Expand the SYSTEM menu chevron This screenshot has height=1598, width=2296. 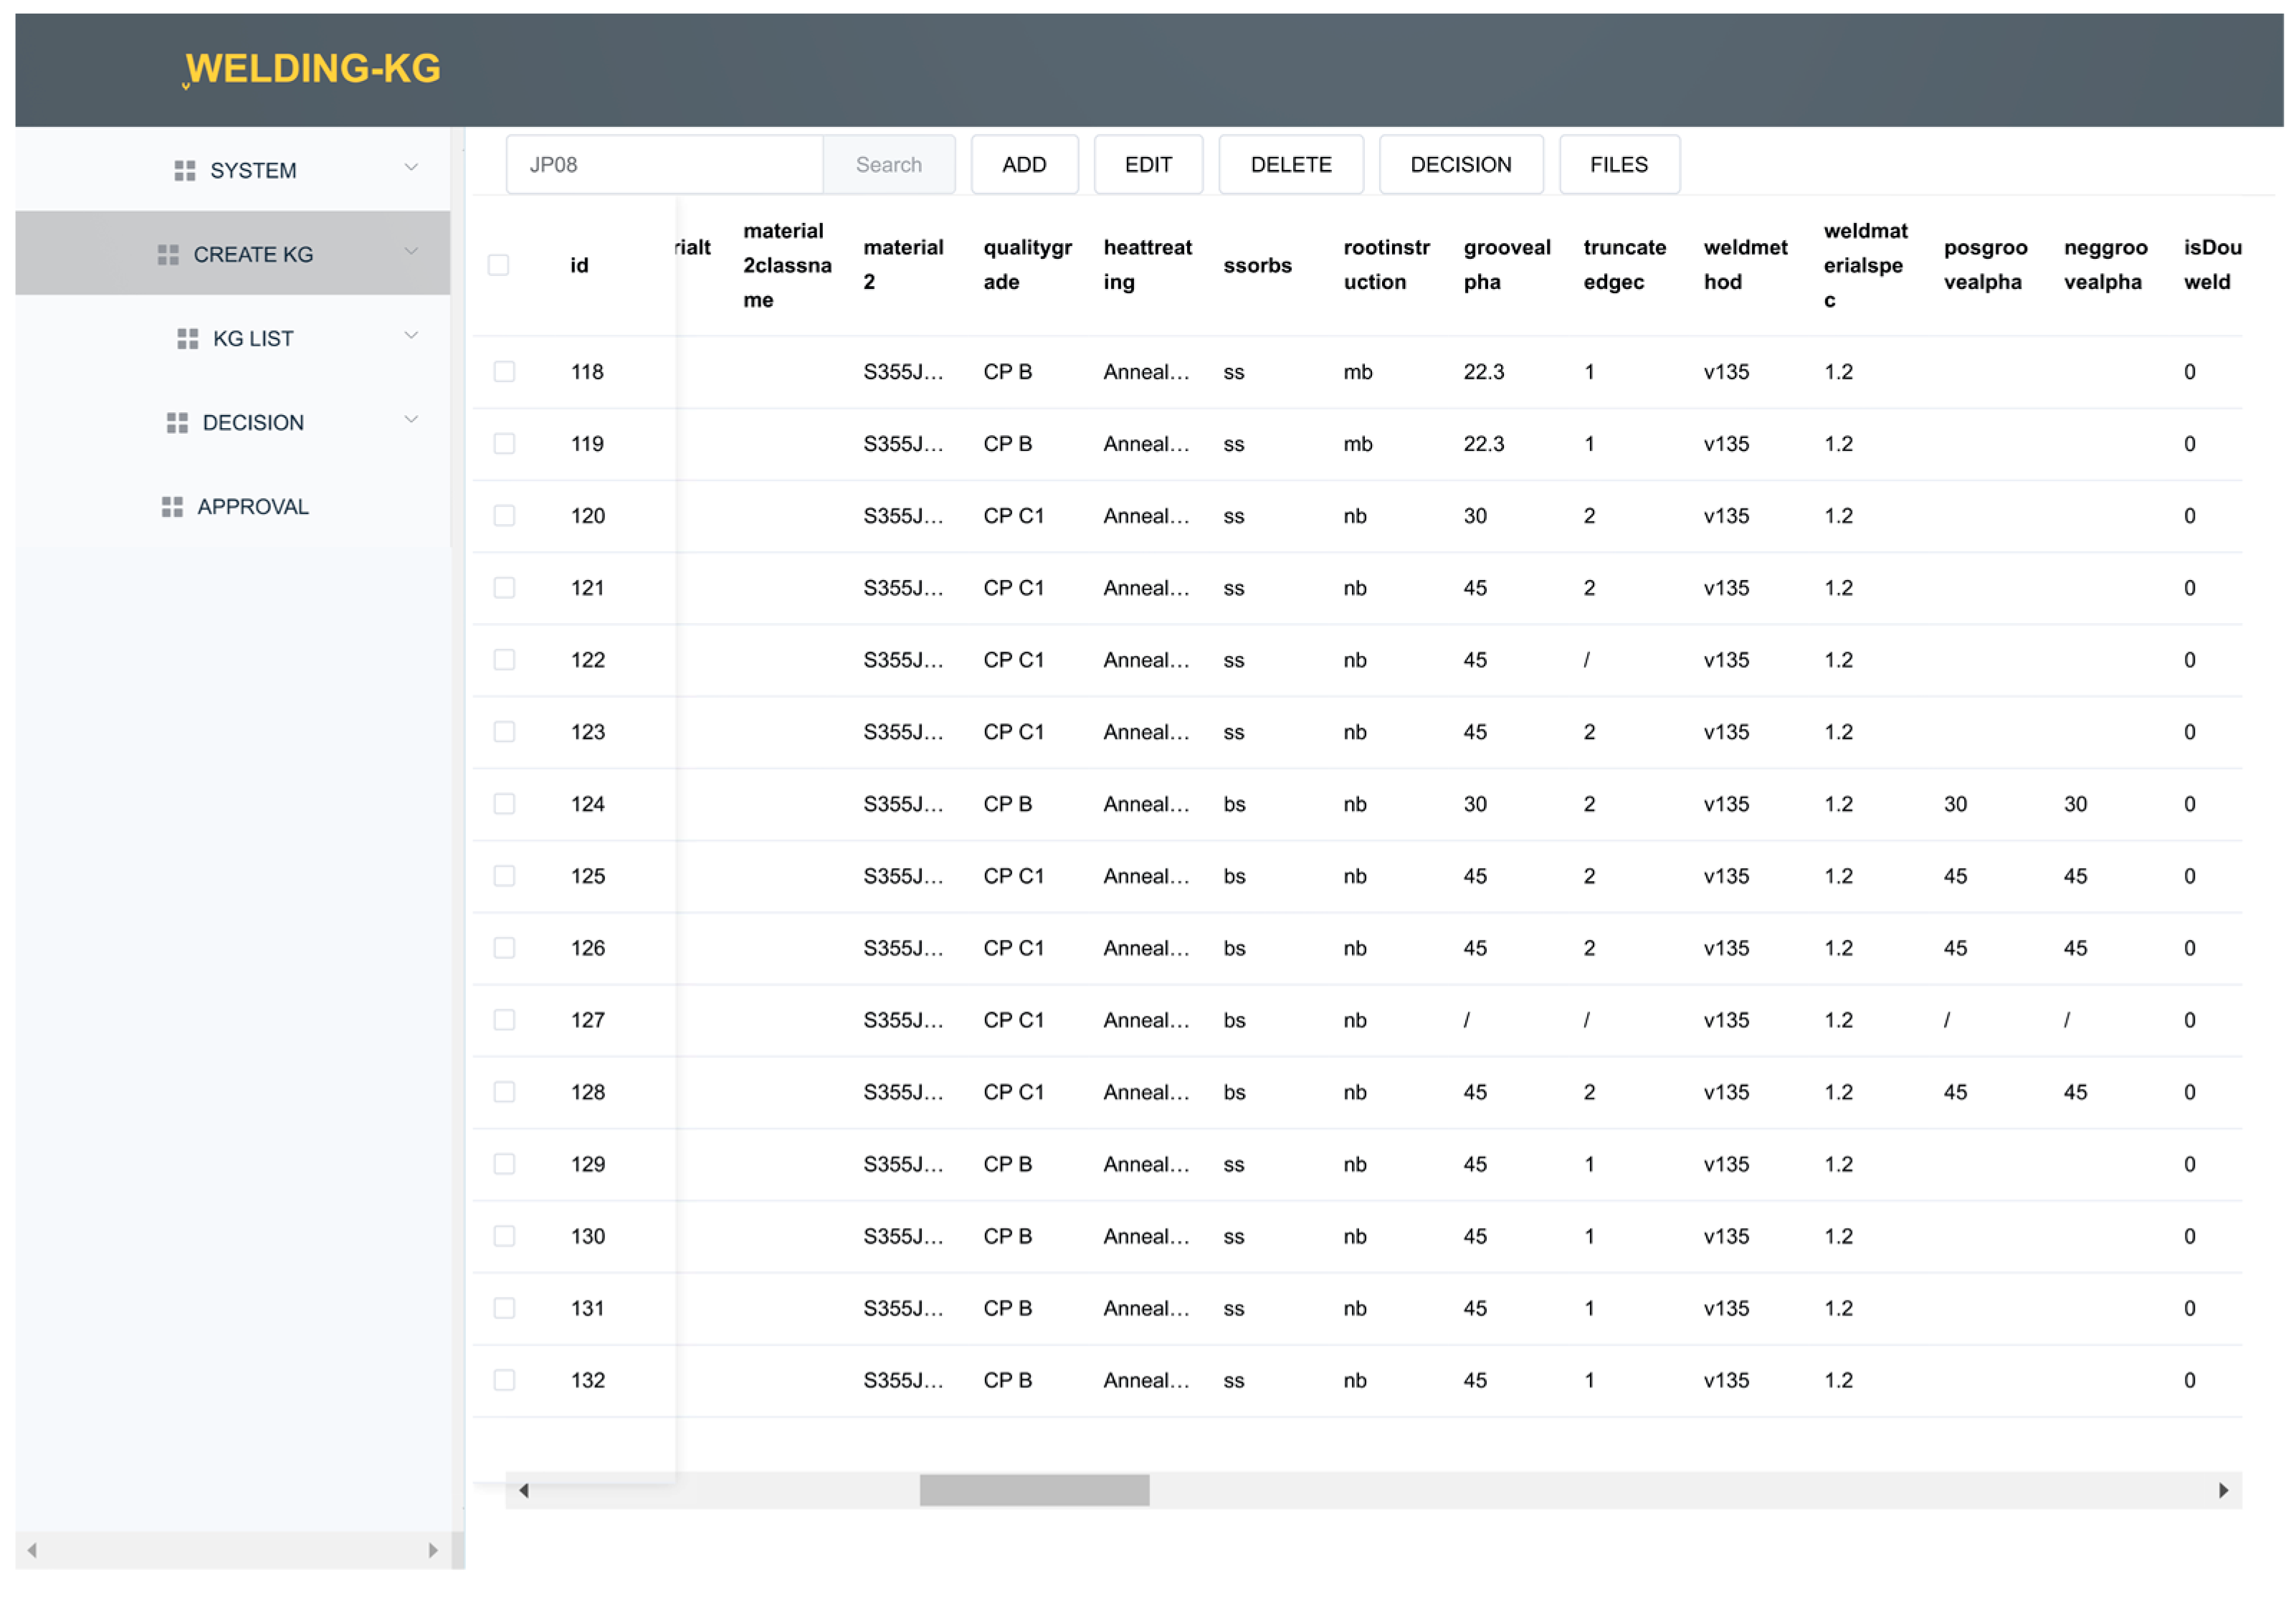click(x=411, y=167)
